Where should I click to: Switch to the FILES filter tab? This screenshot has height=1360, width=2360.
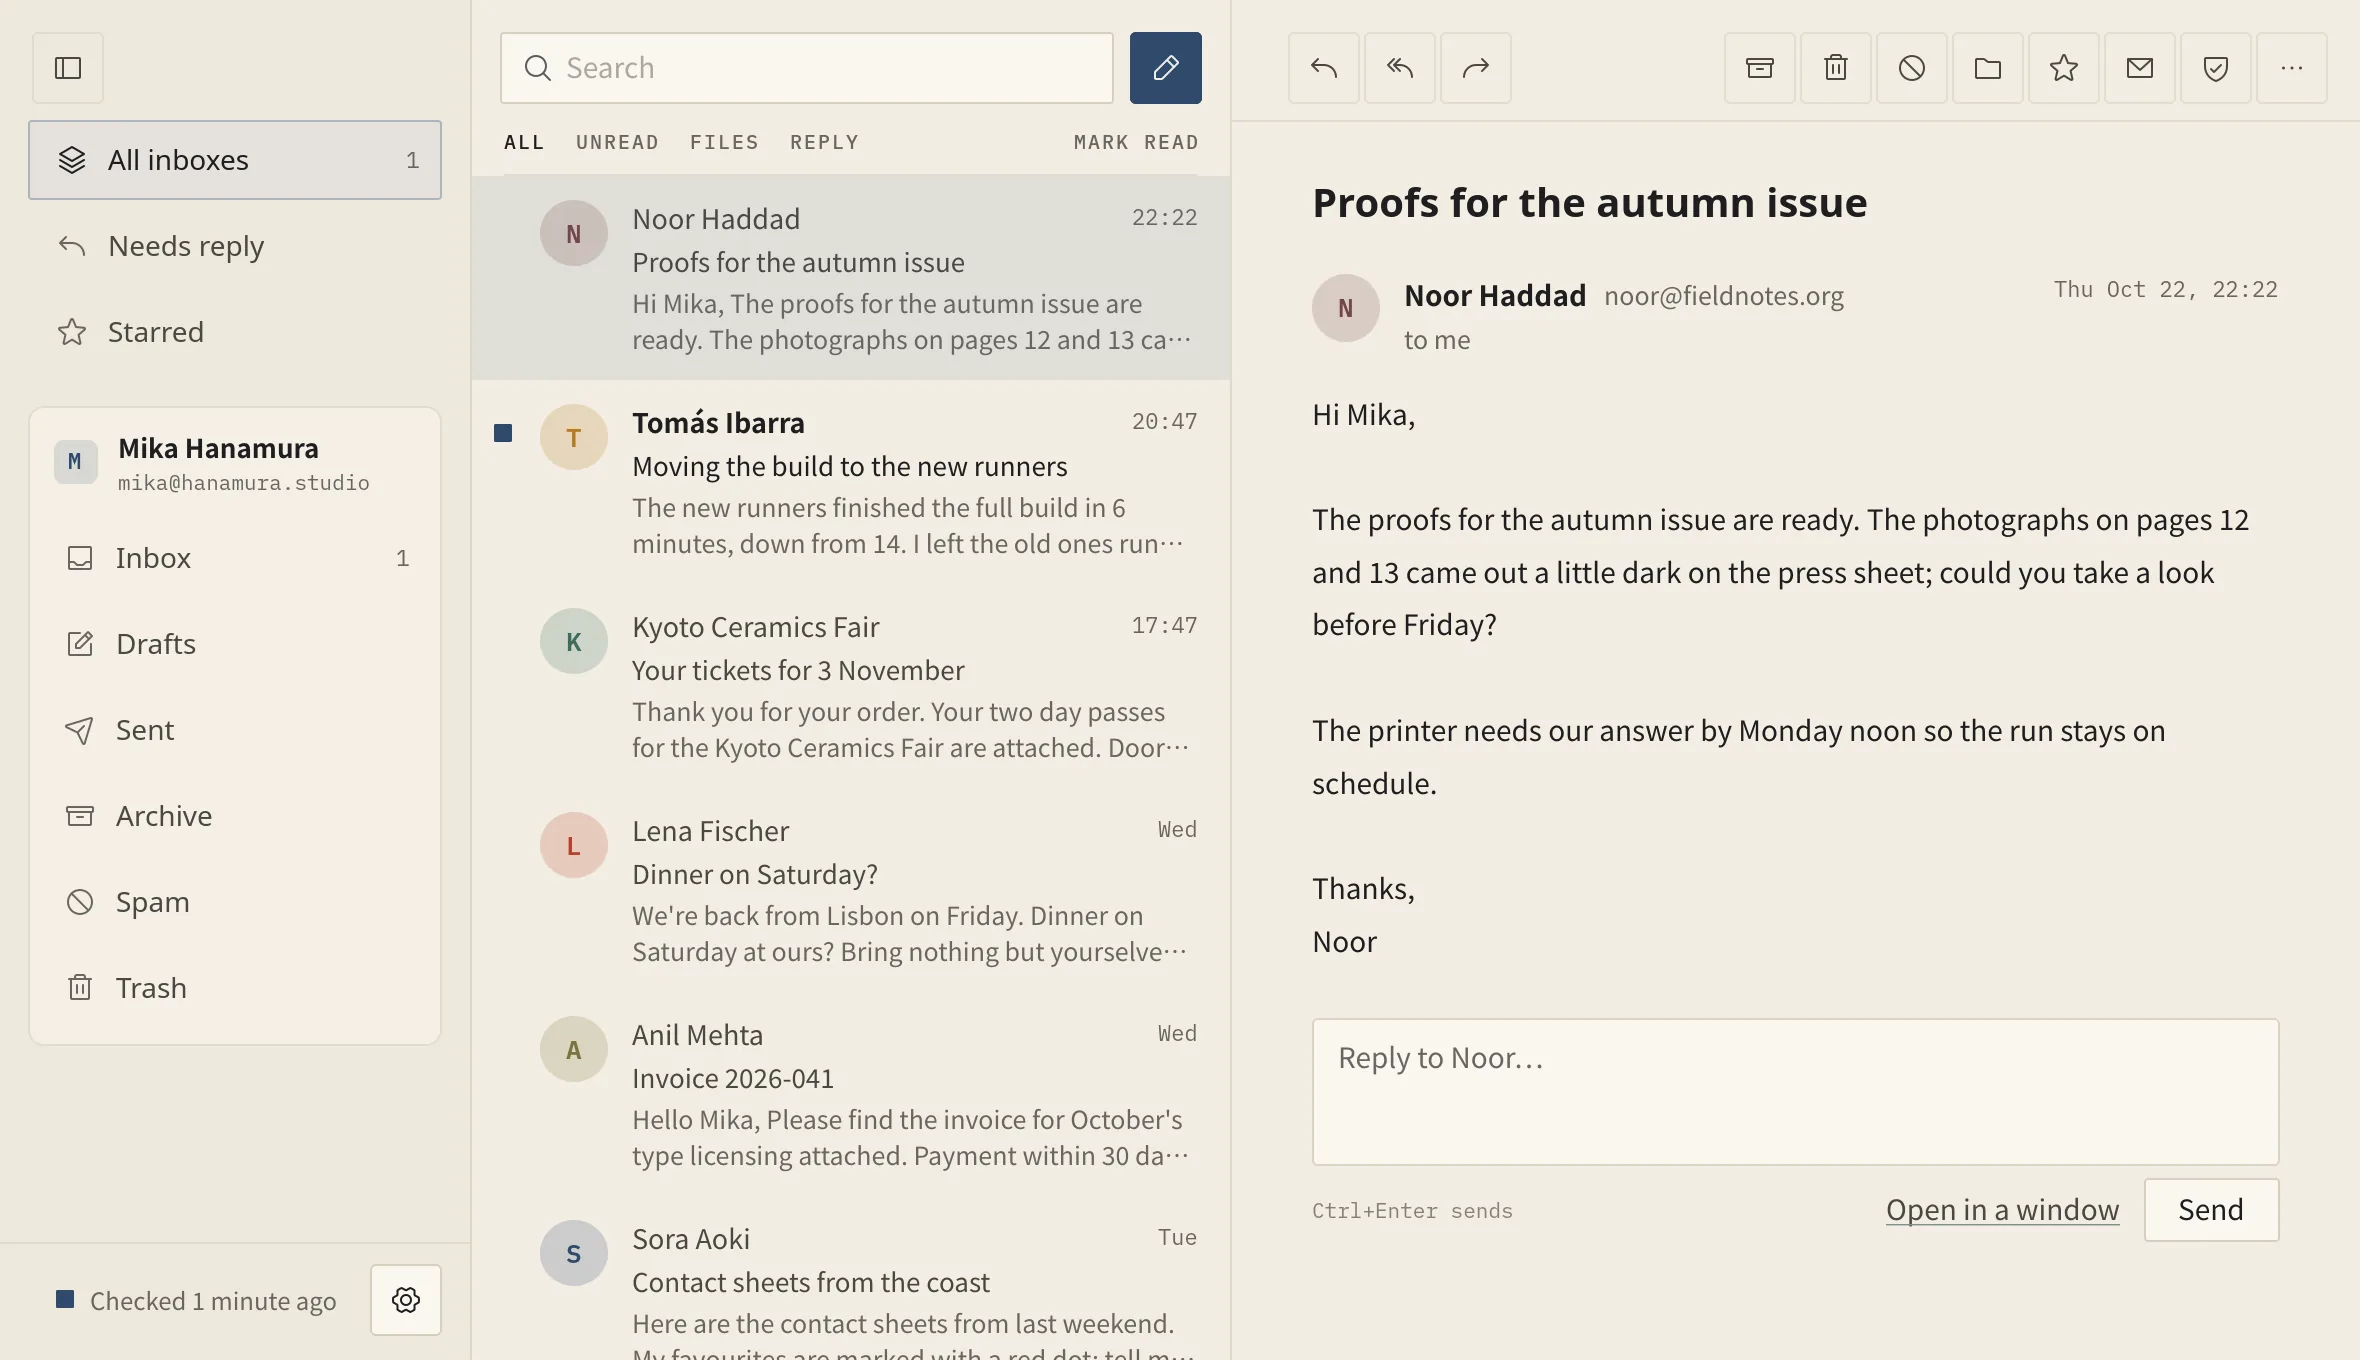(724, 142)
